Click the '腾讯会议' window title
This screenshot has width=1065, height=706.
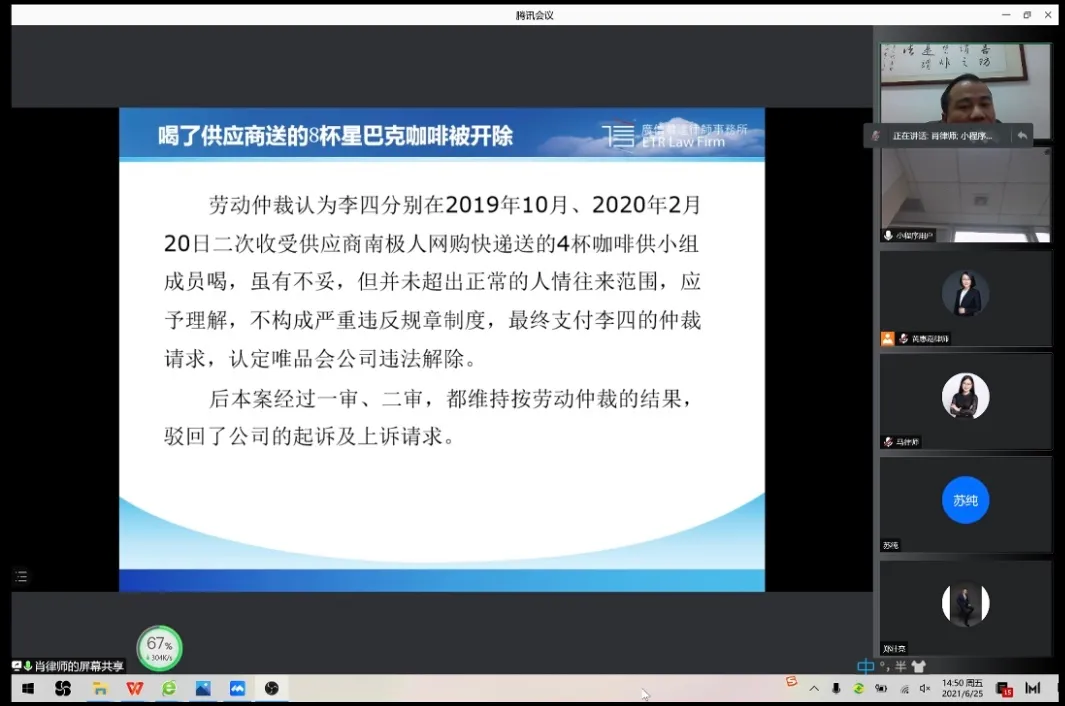[535, 15]
